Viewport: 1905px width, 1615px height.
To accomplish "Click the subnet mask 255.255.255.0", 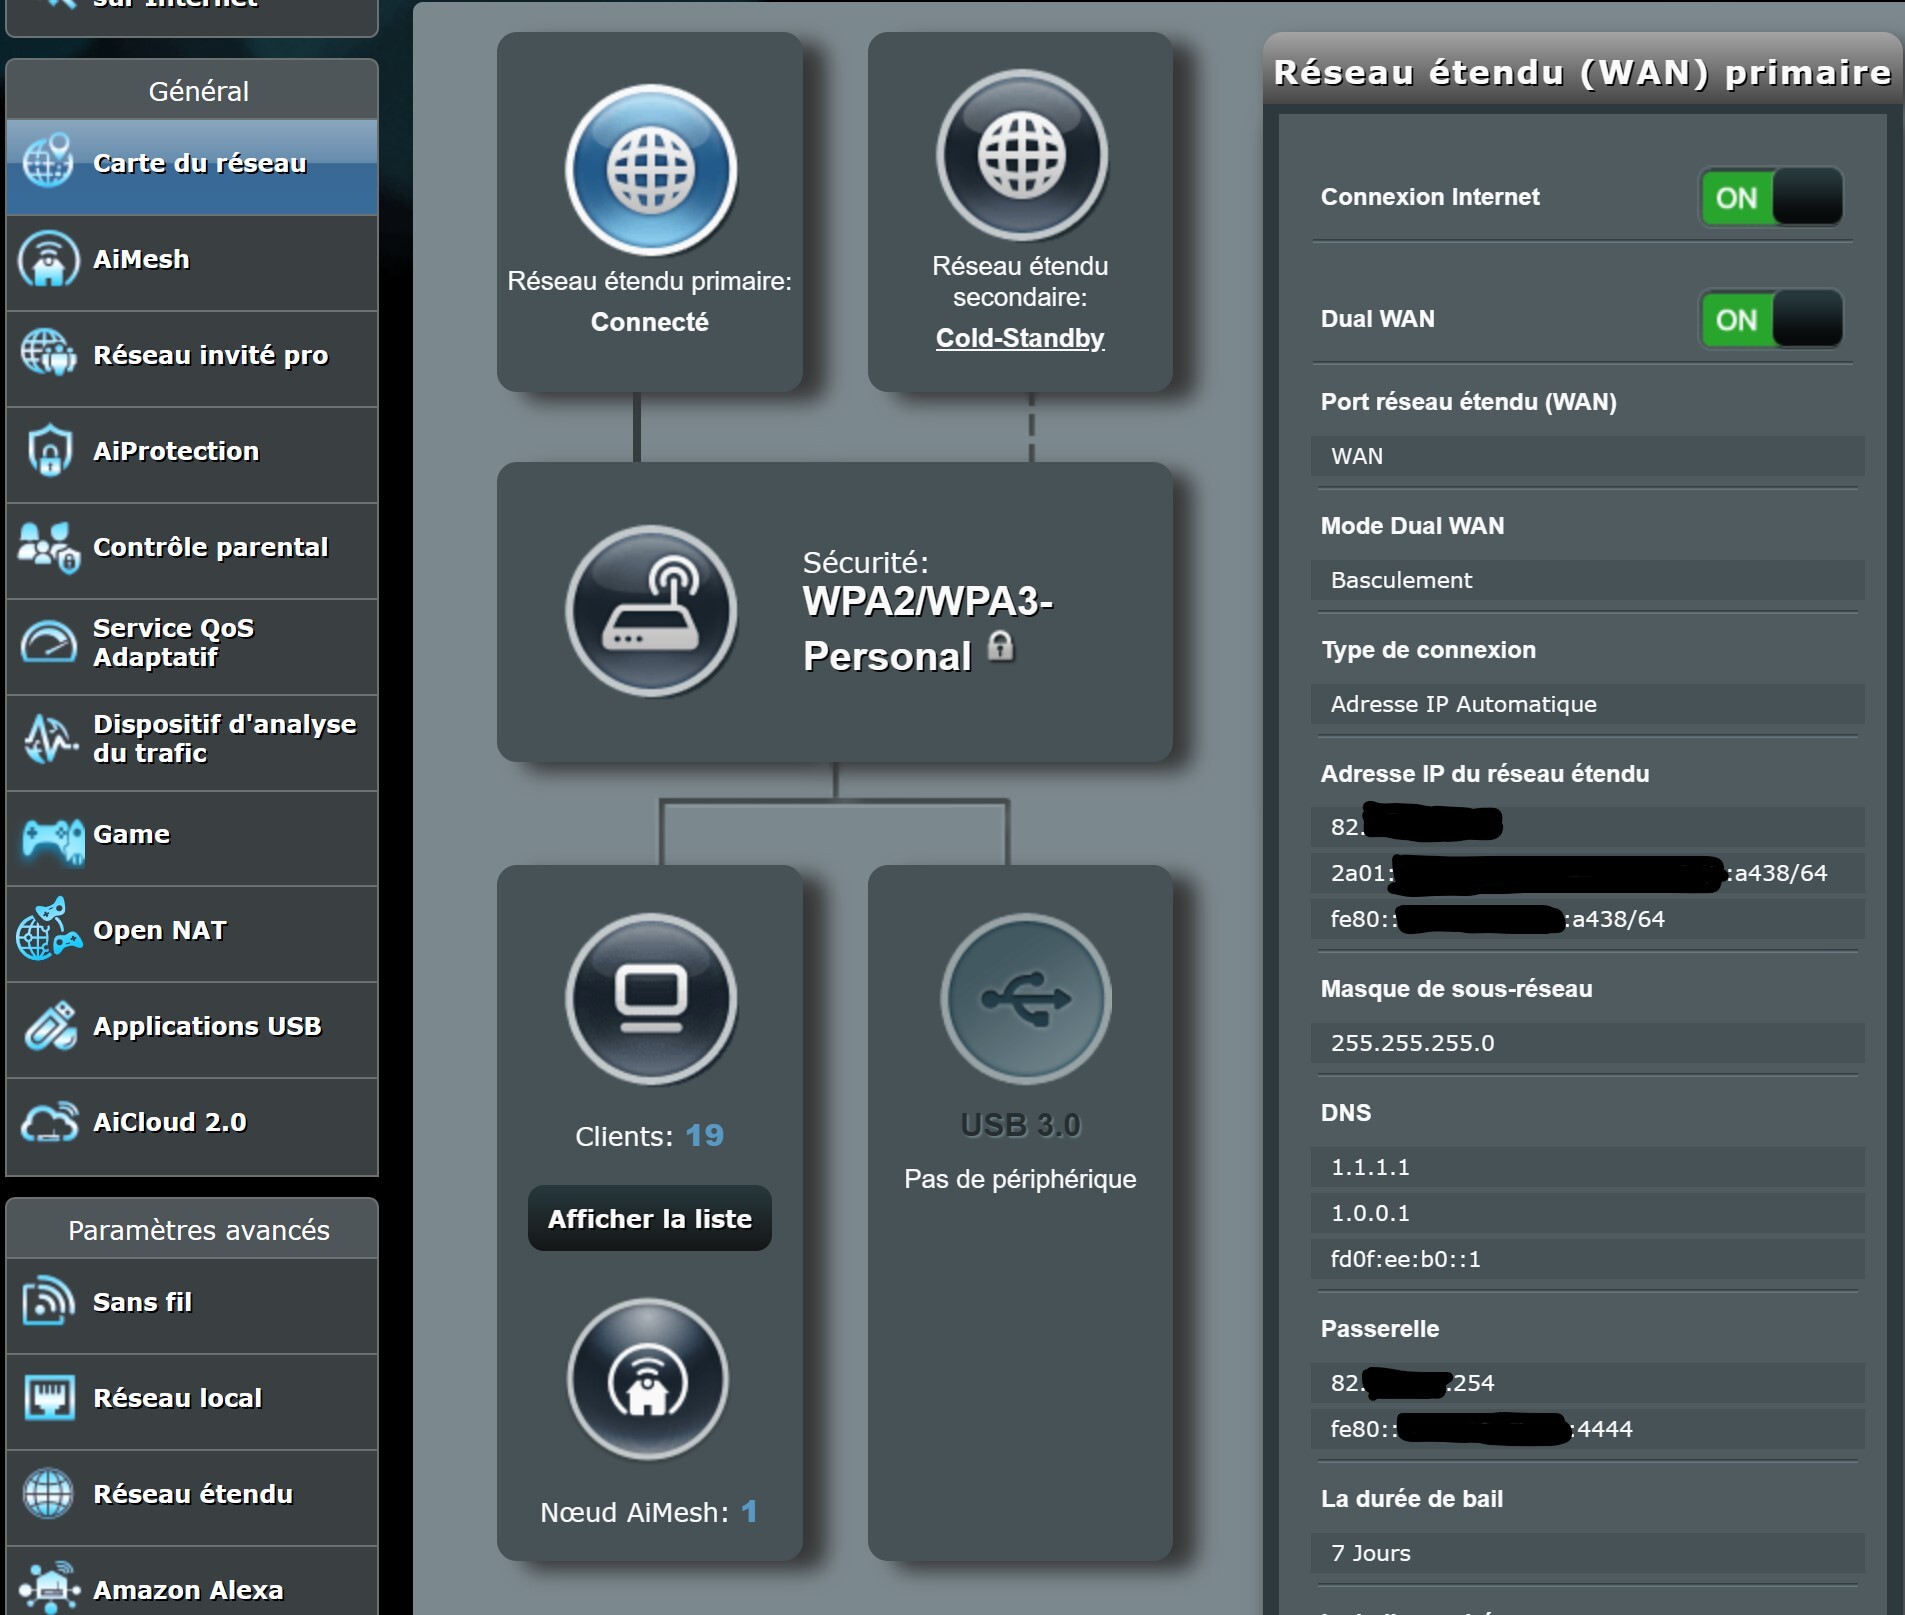I will [x=1588, y=1043].
